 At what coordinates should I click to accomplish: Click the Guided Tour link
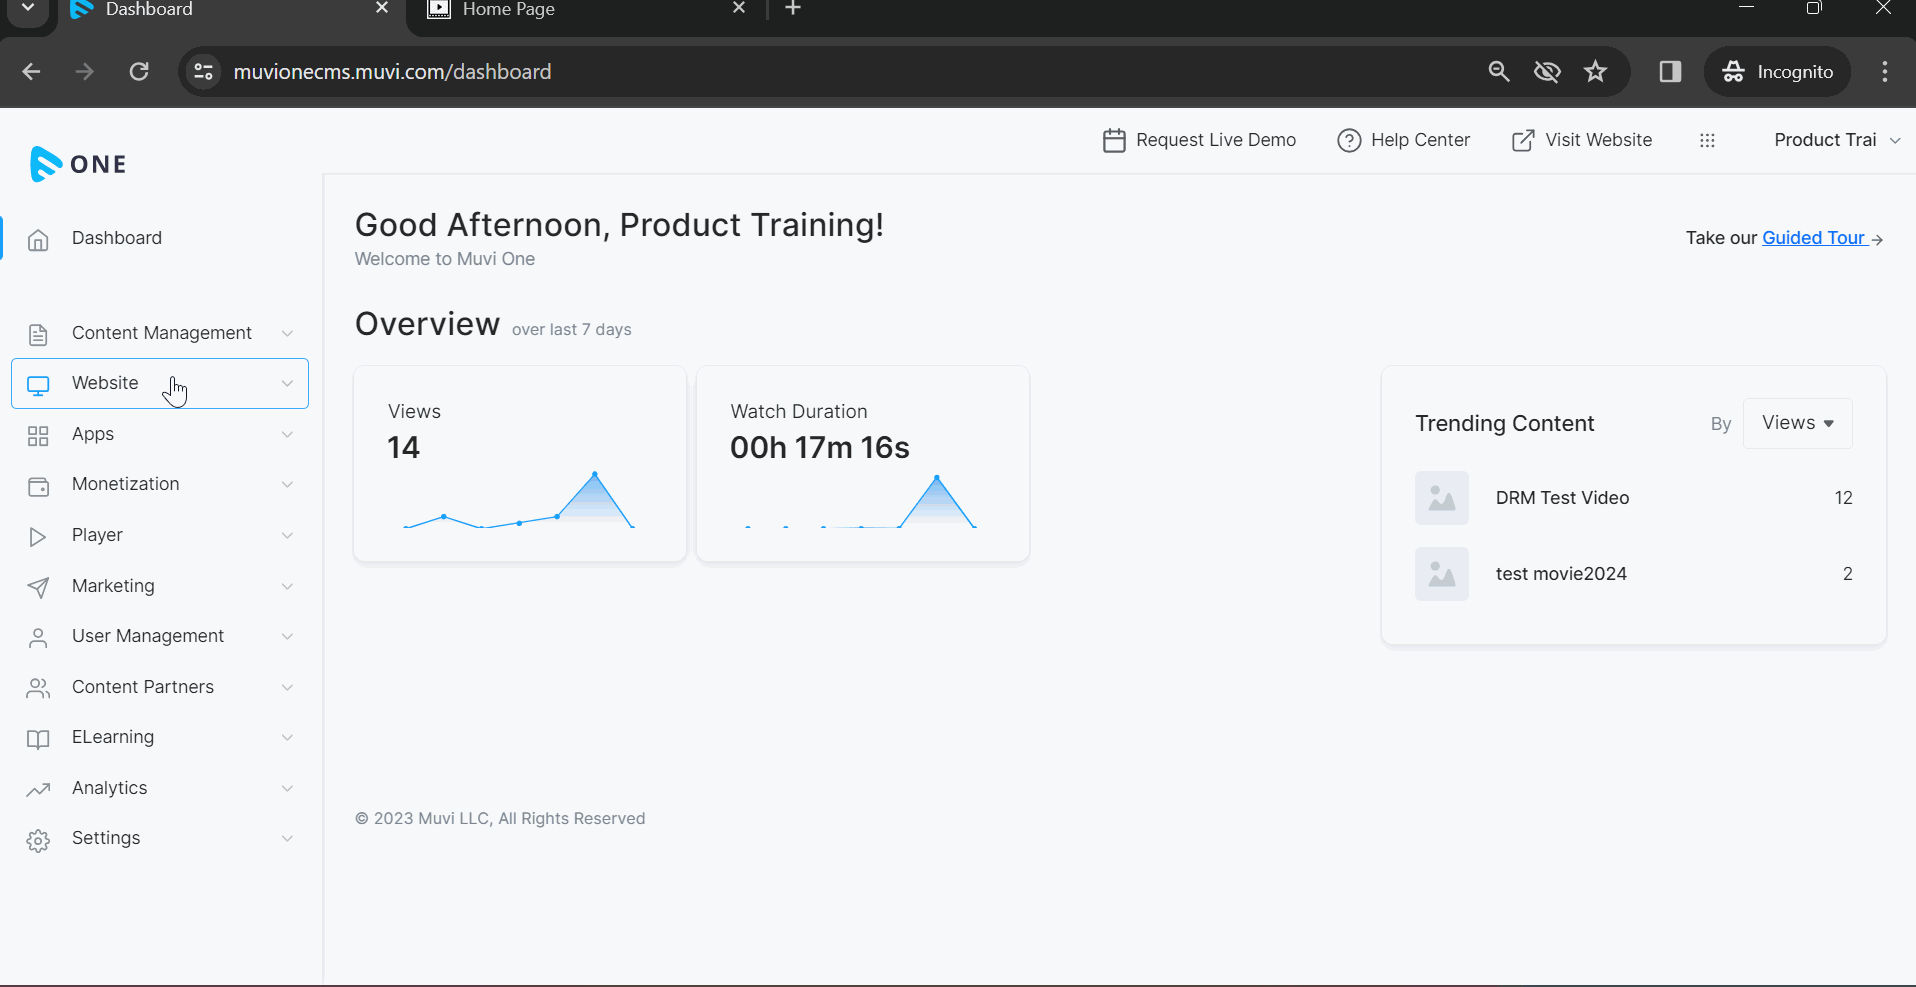1813,238
